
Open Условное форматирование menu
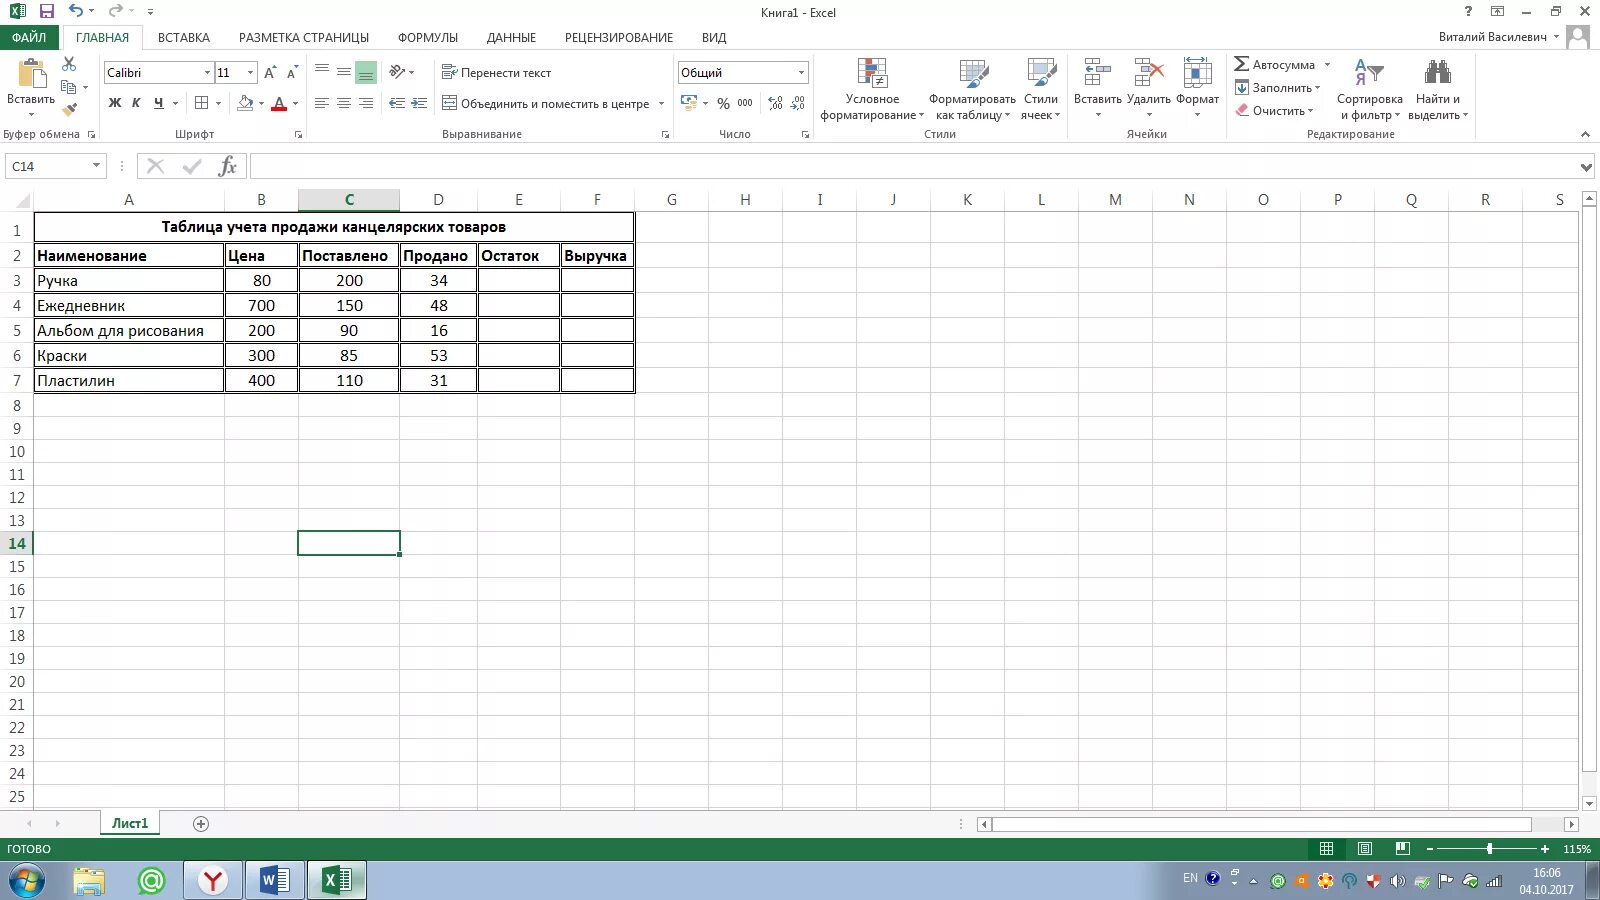click(x=872, y=89)
